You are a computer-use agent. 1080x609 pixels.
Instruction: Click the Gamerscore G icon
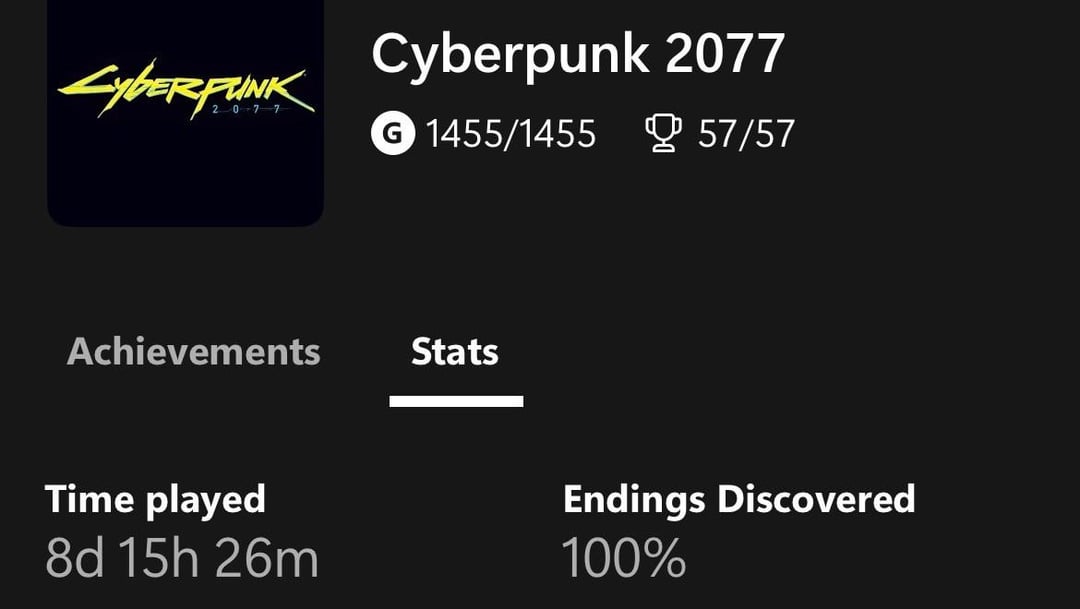pos(393,133)
